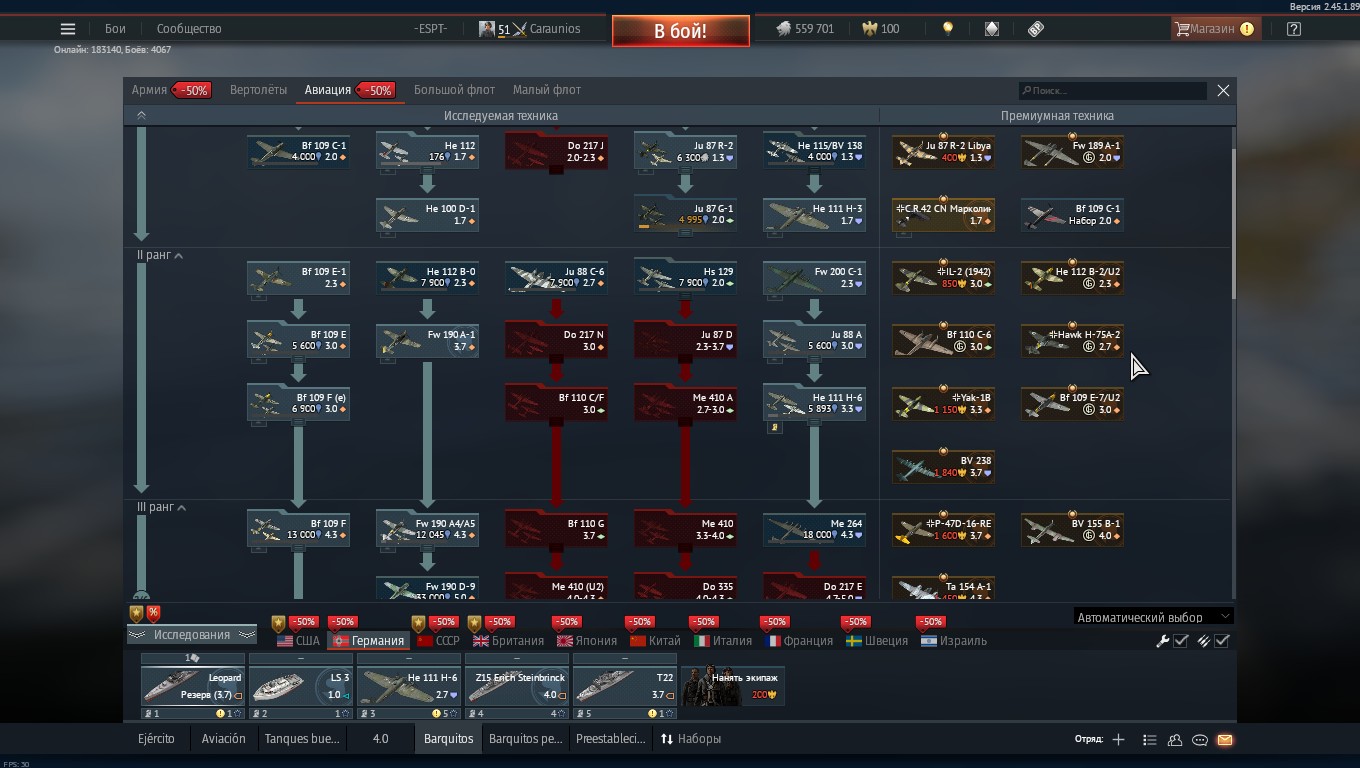The width and height of the screenshot is (1360, 768).
Task: Open the warbonds diamond icon
Action: coord(992,29)
